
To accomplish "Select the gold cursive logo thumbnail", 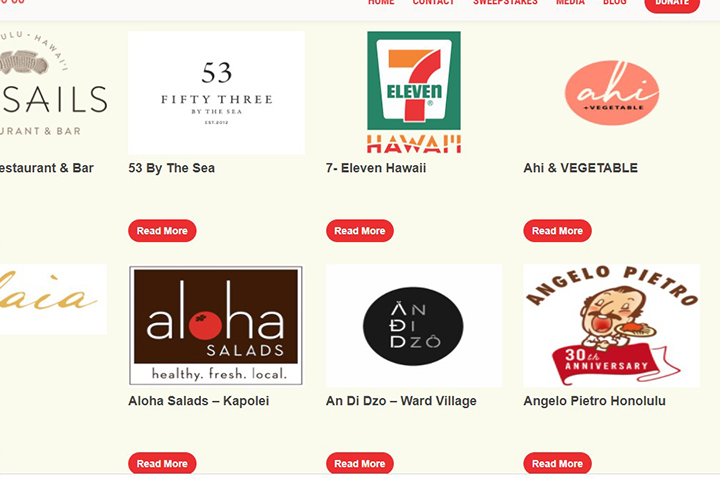I will pos(53,299).
